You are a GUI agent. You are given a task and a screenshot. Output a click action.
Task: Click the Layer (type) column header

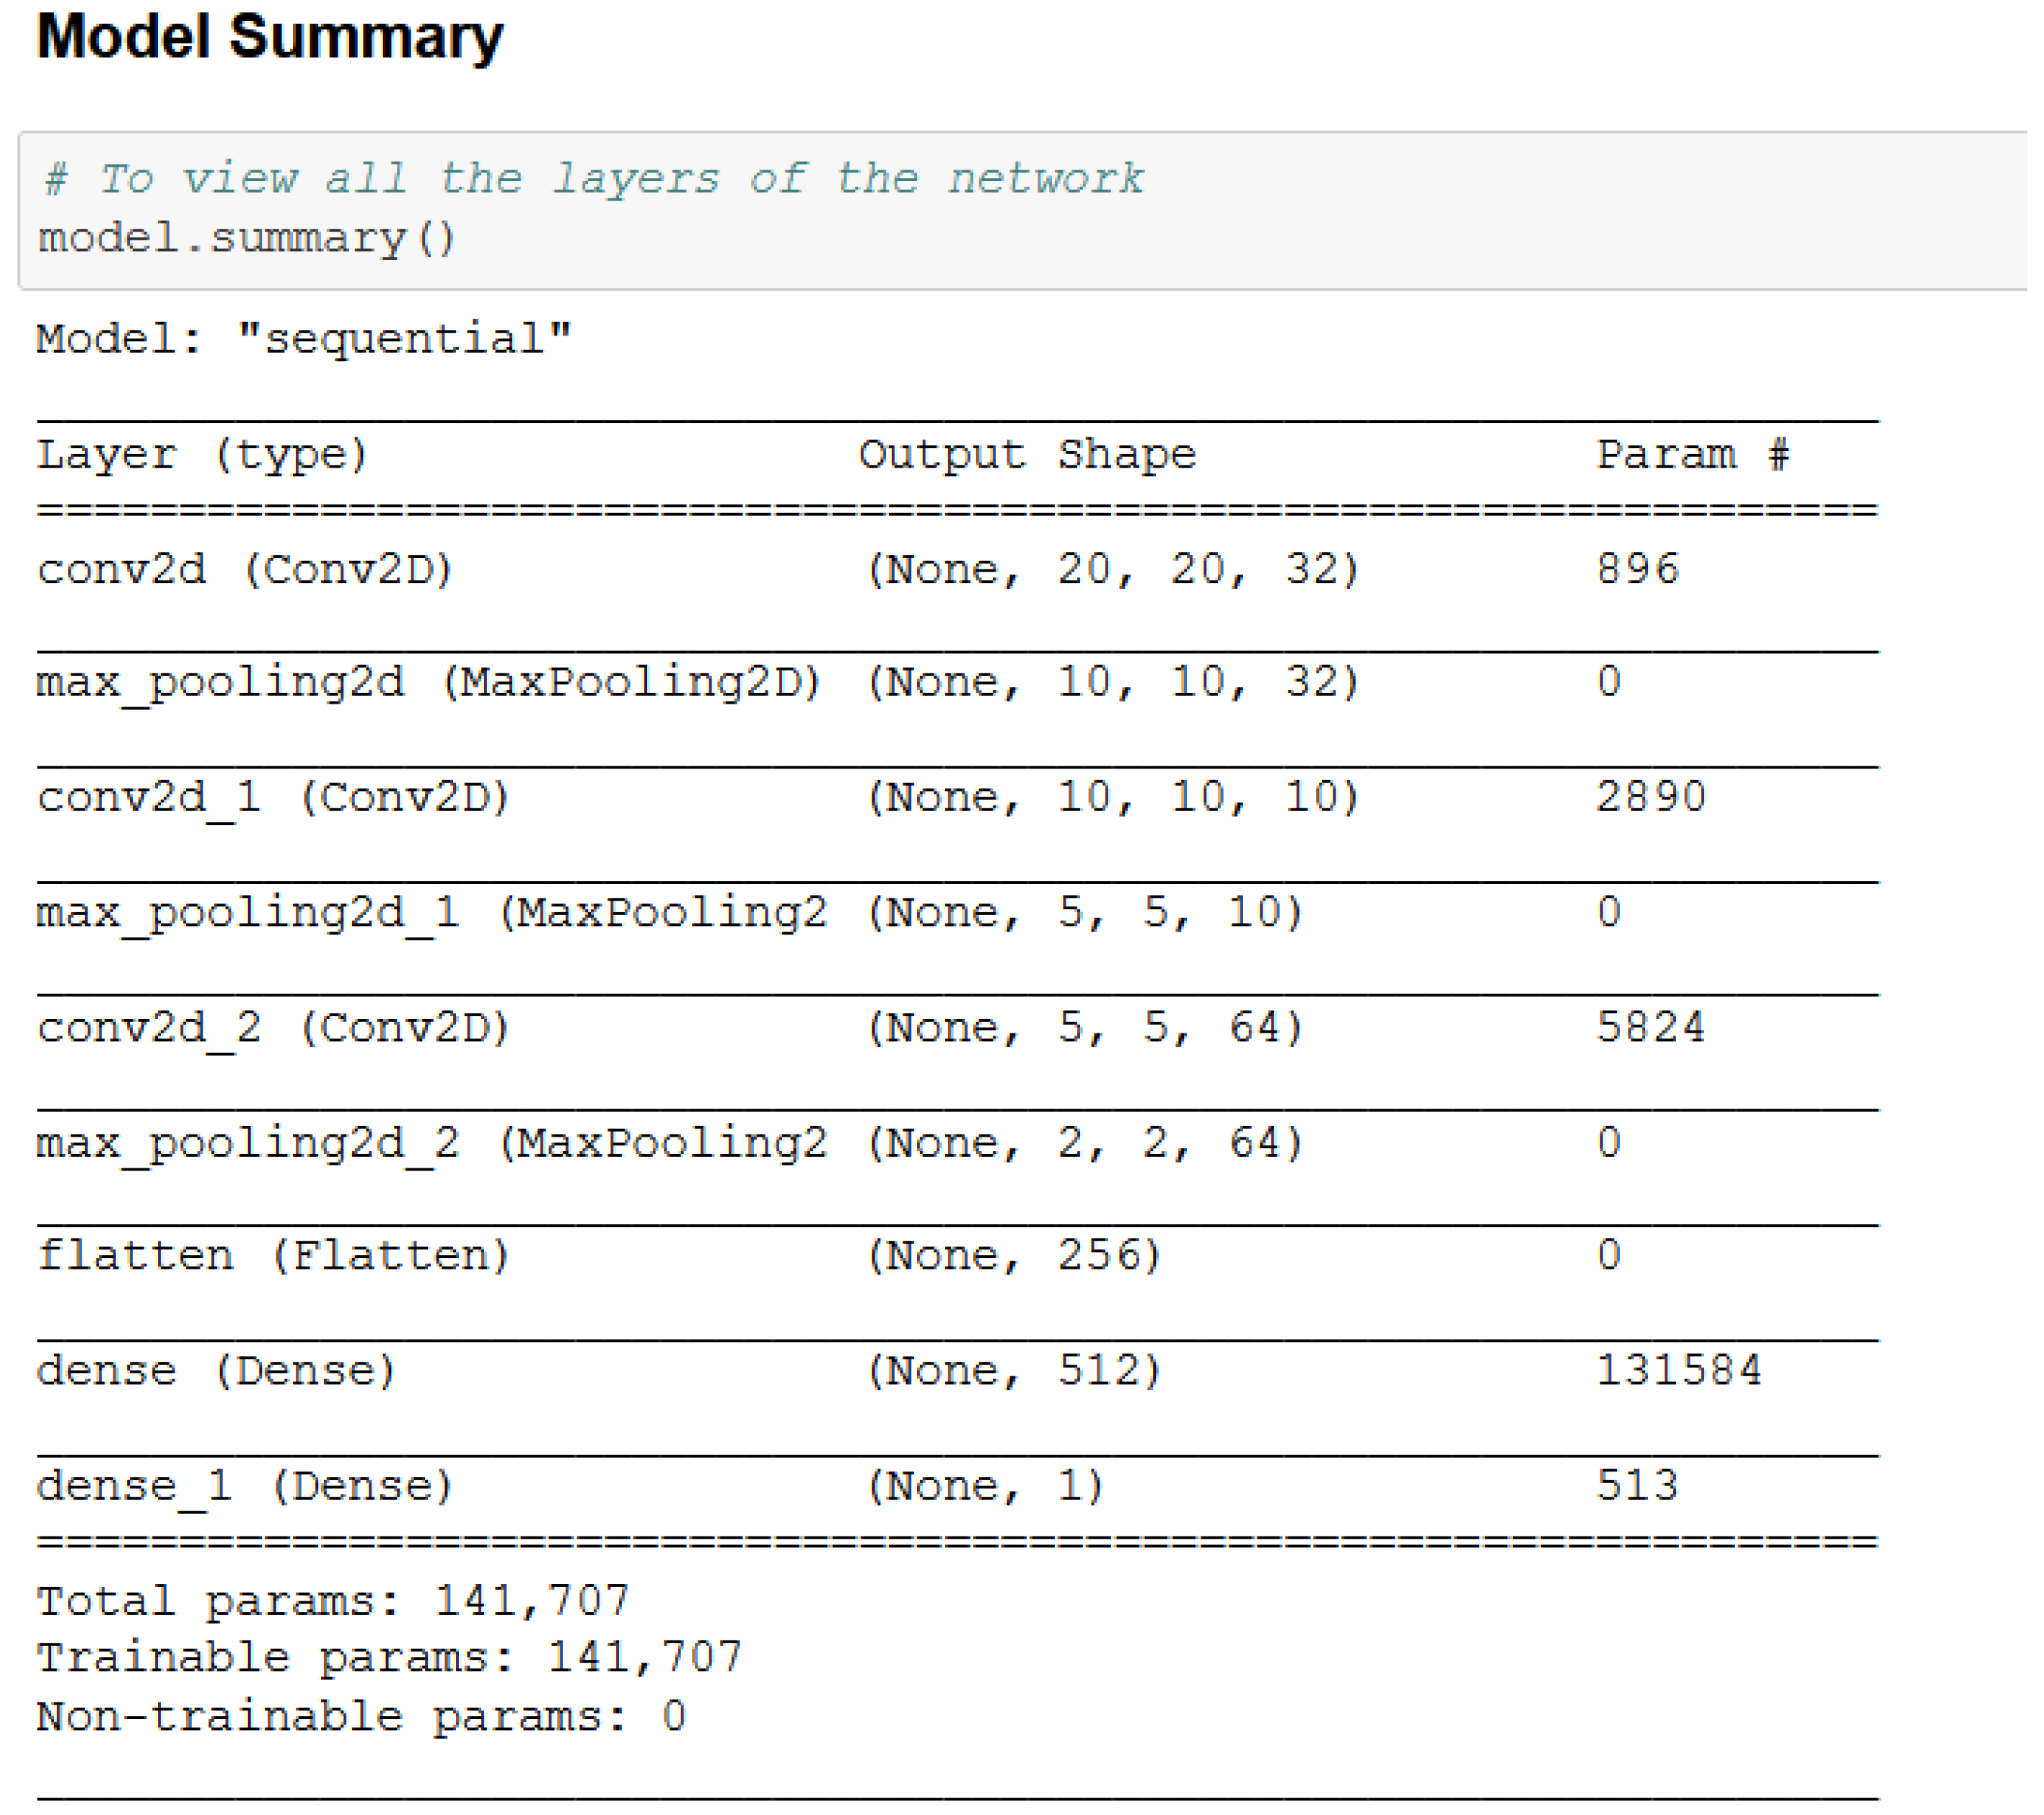[x=203, y=456]
